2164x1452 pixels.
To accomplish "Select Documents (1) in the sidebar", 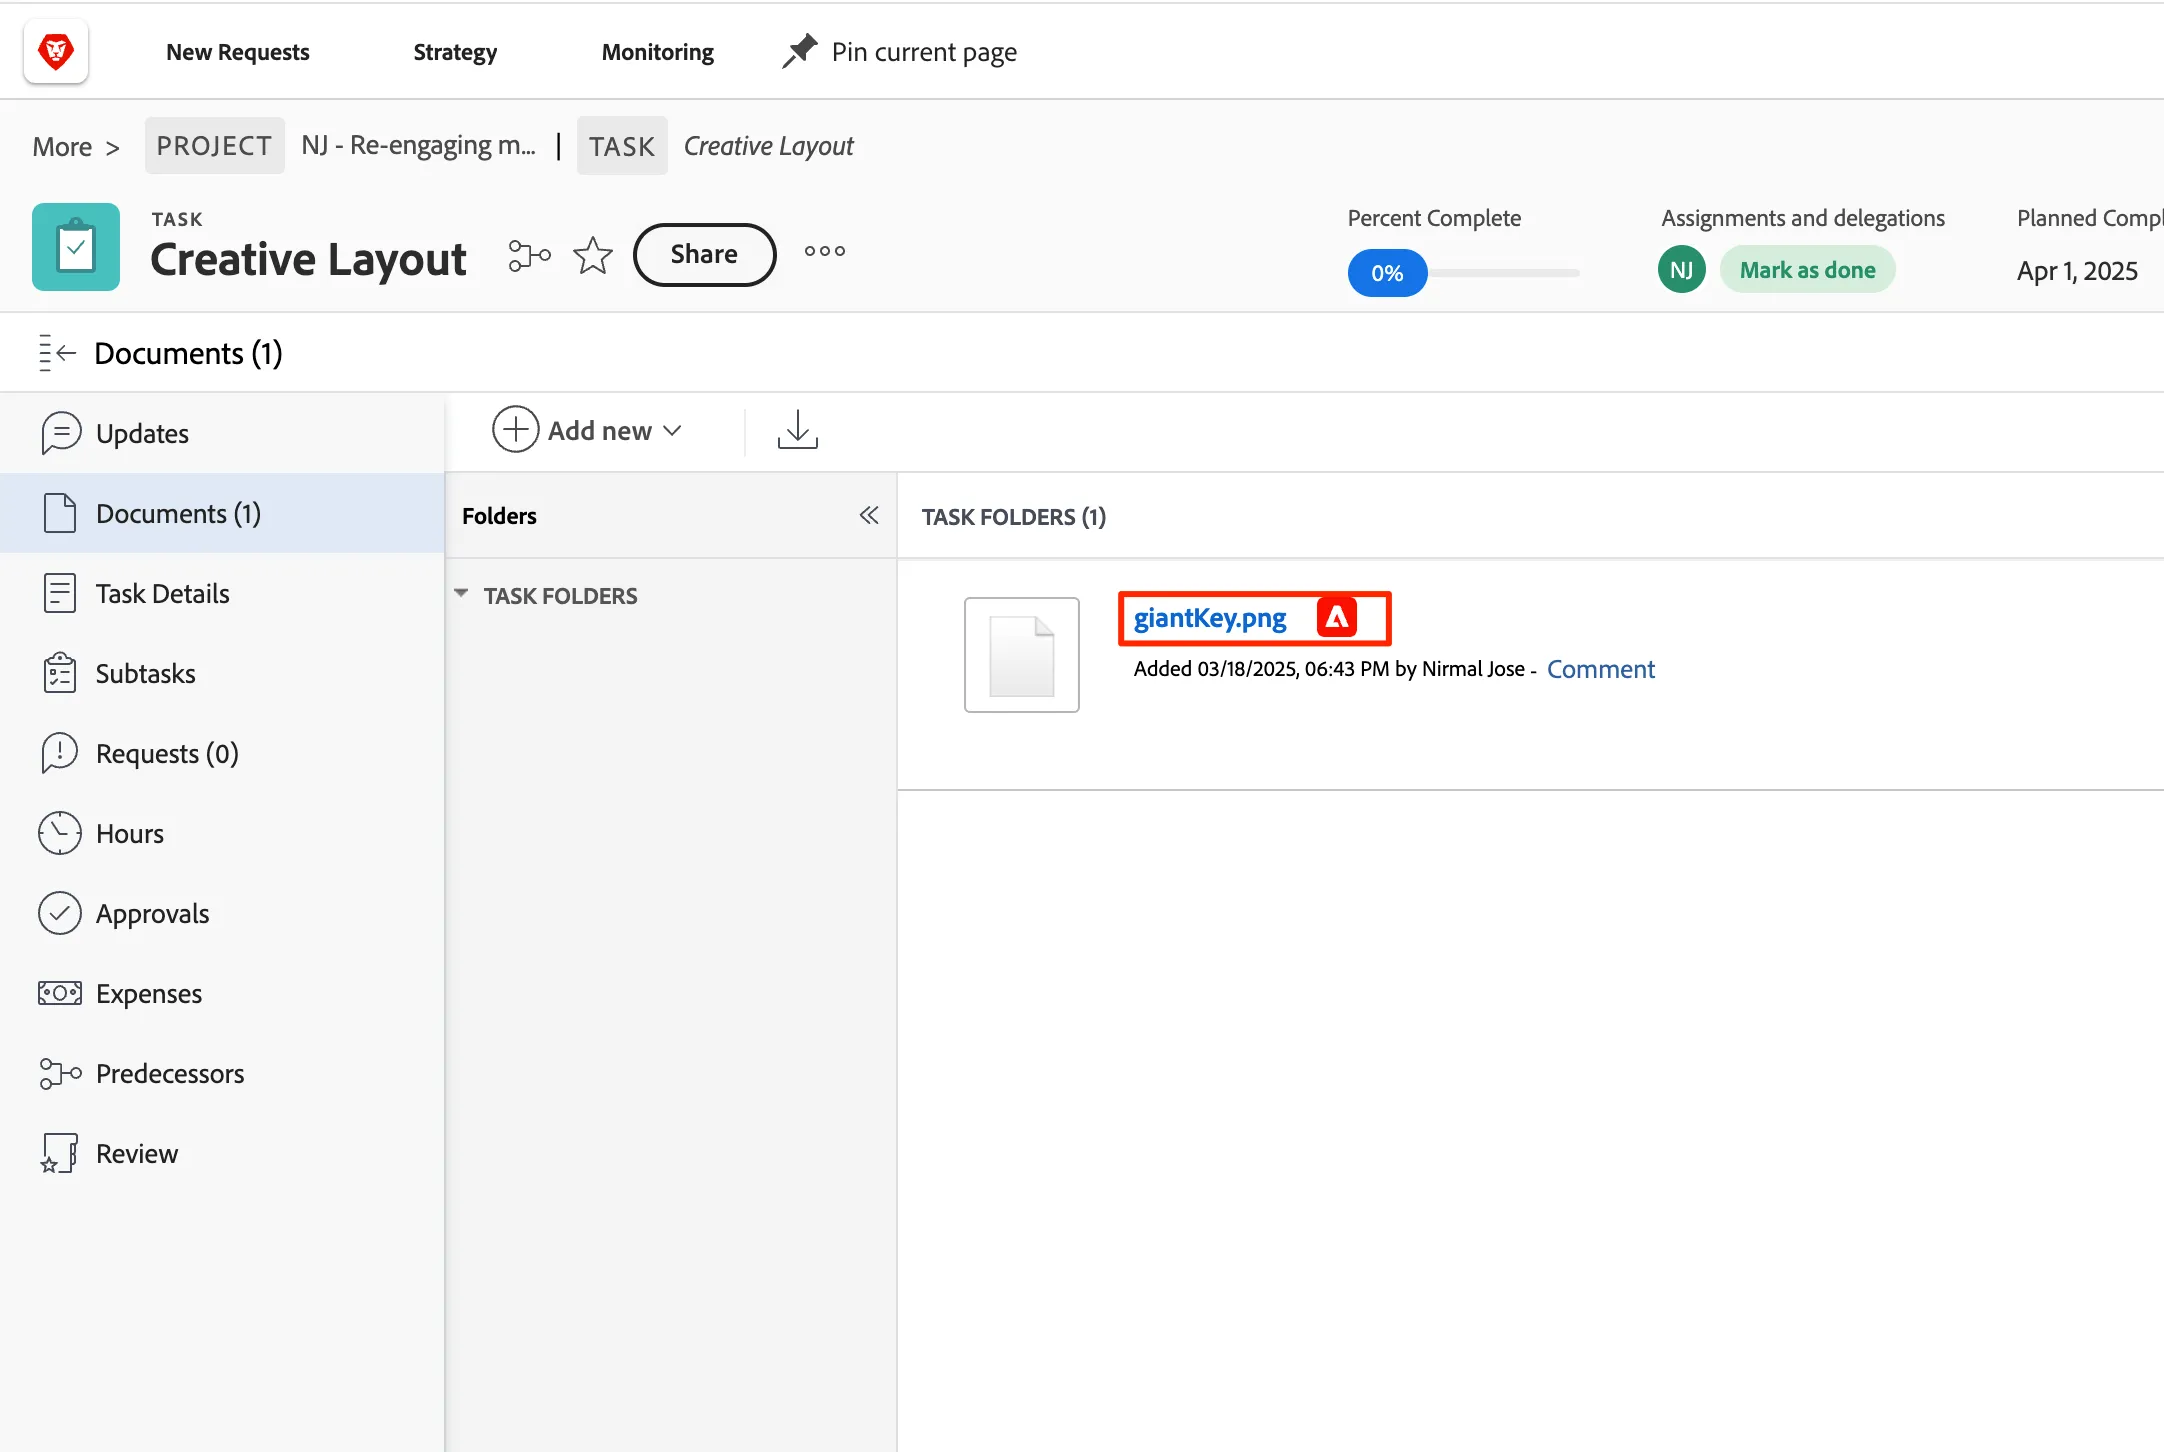I will click(x=222, y=513).
